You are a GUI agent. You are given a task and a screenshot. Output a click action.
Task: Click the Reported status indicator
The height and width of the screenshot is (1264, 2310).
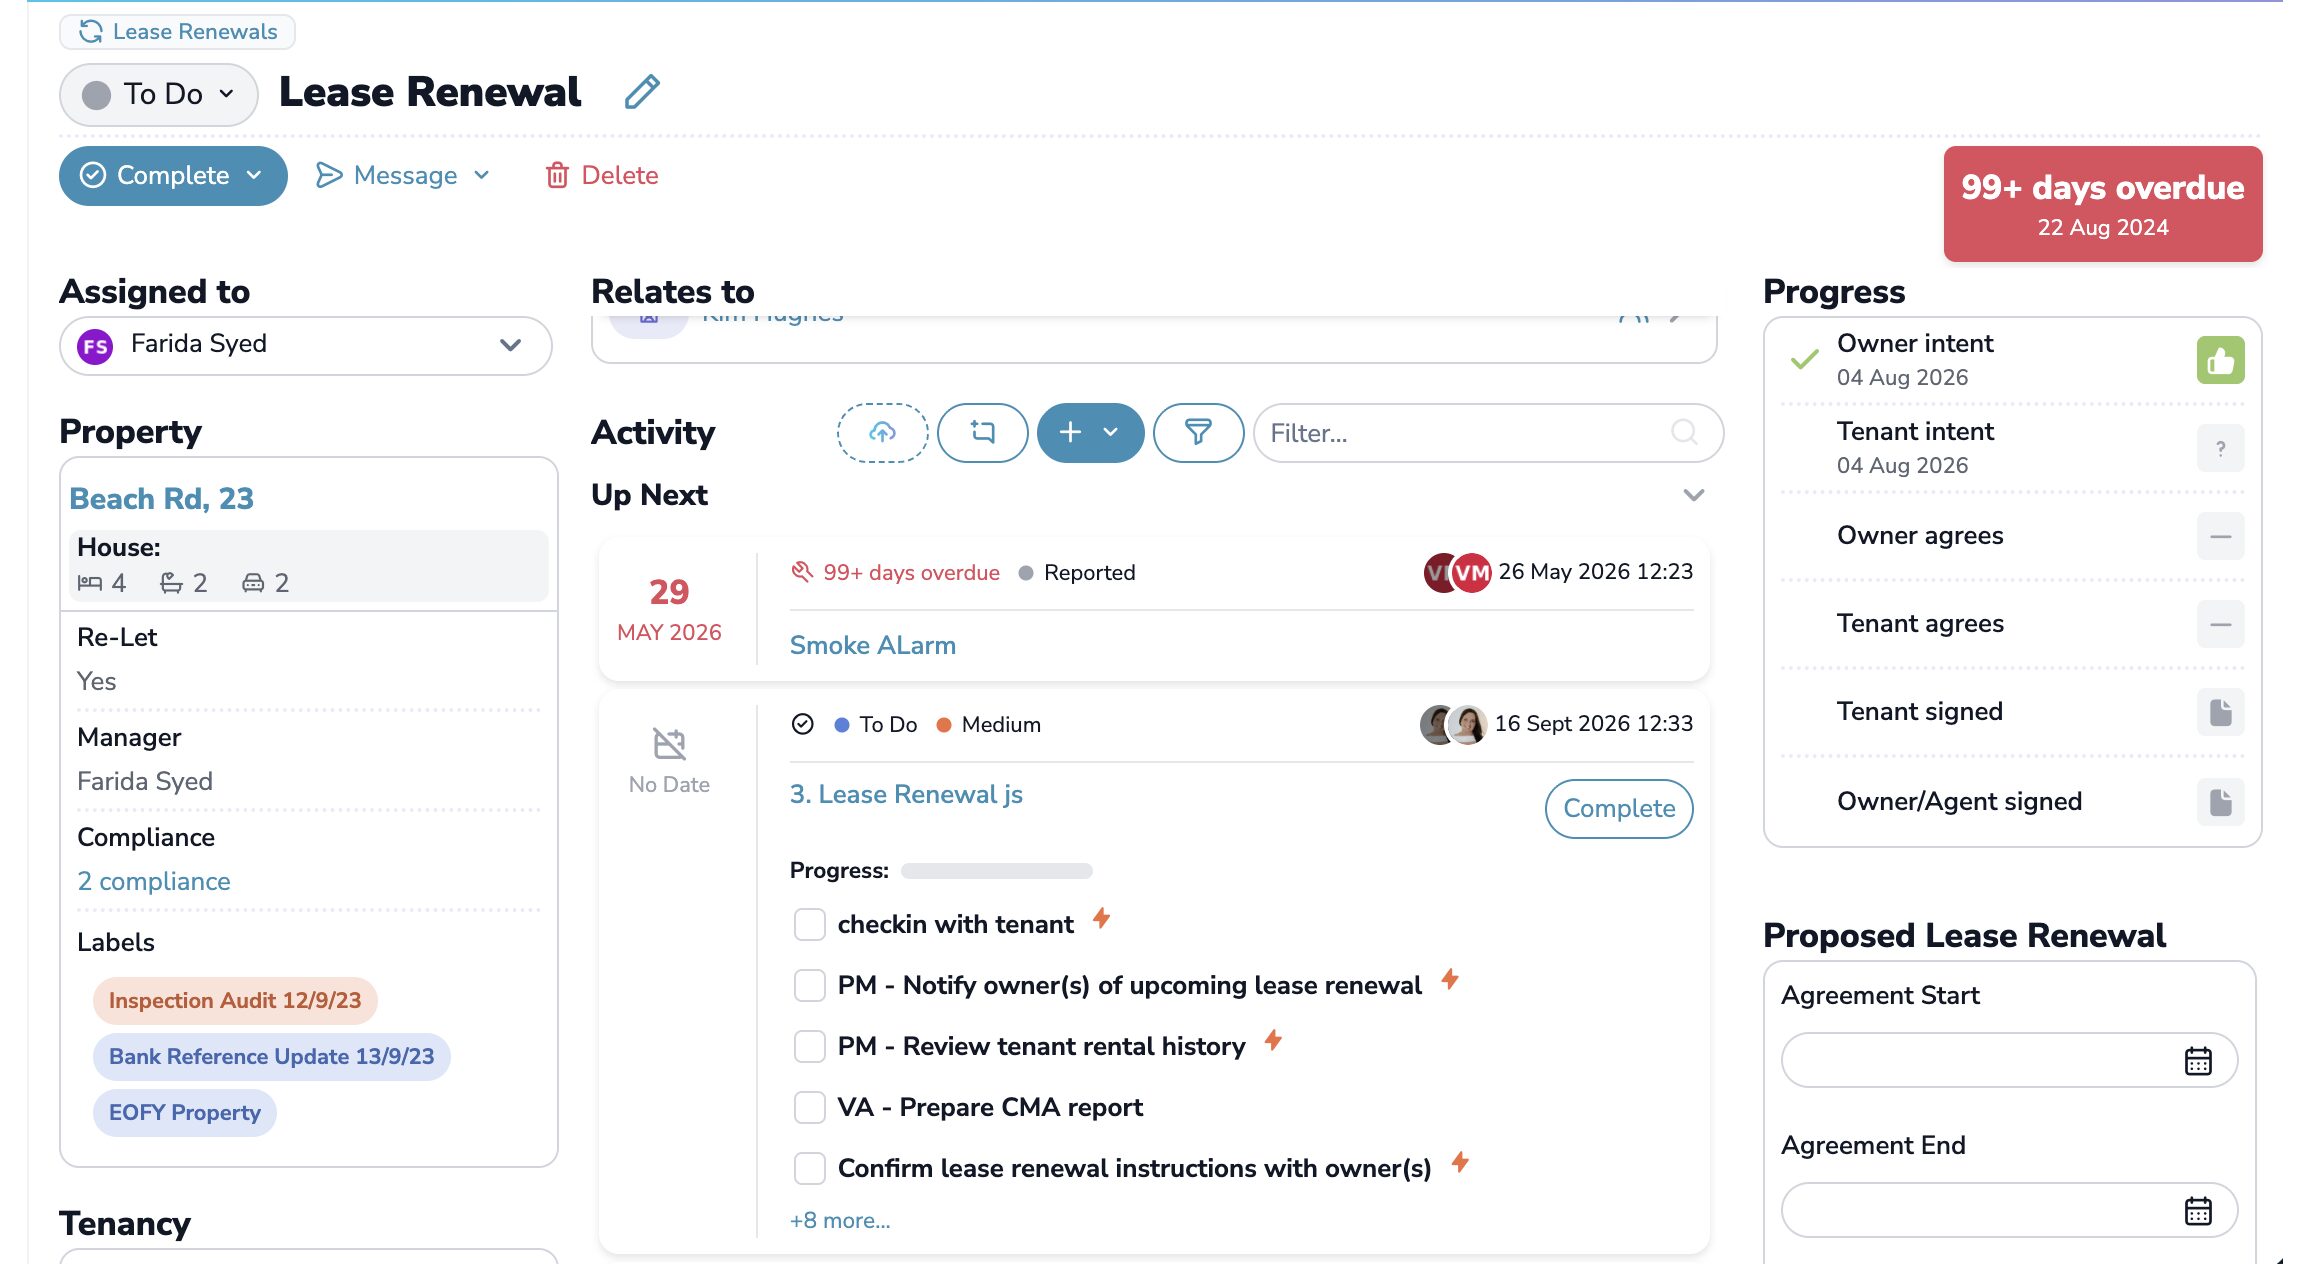click(1077, 572)
